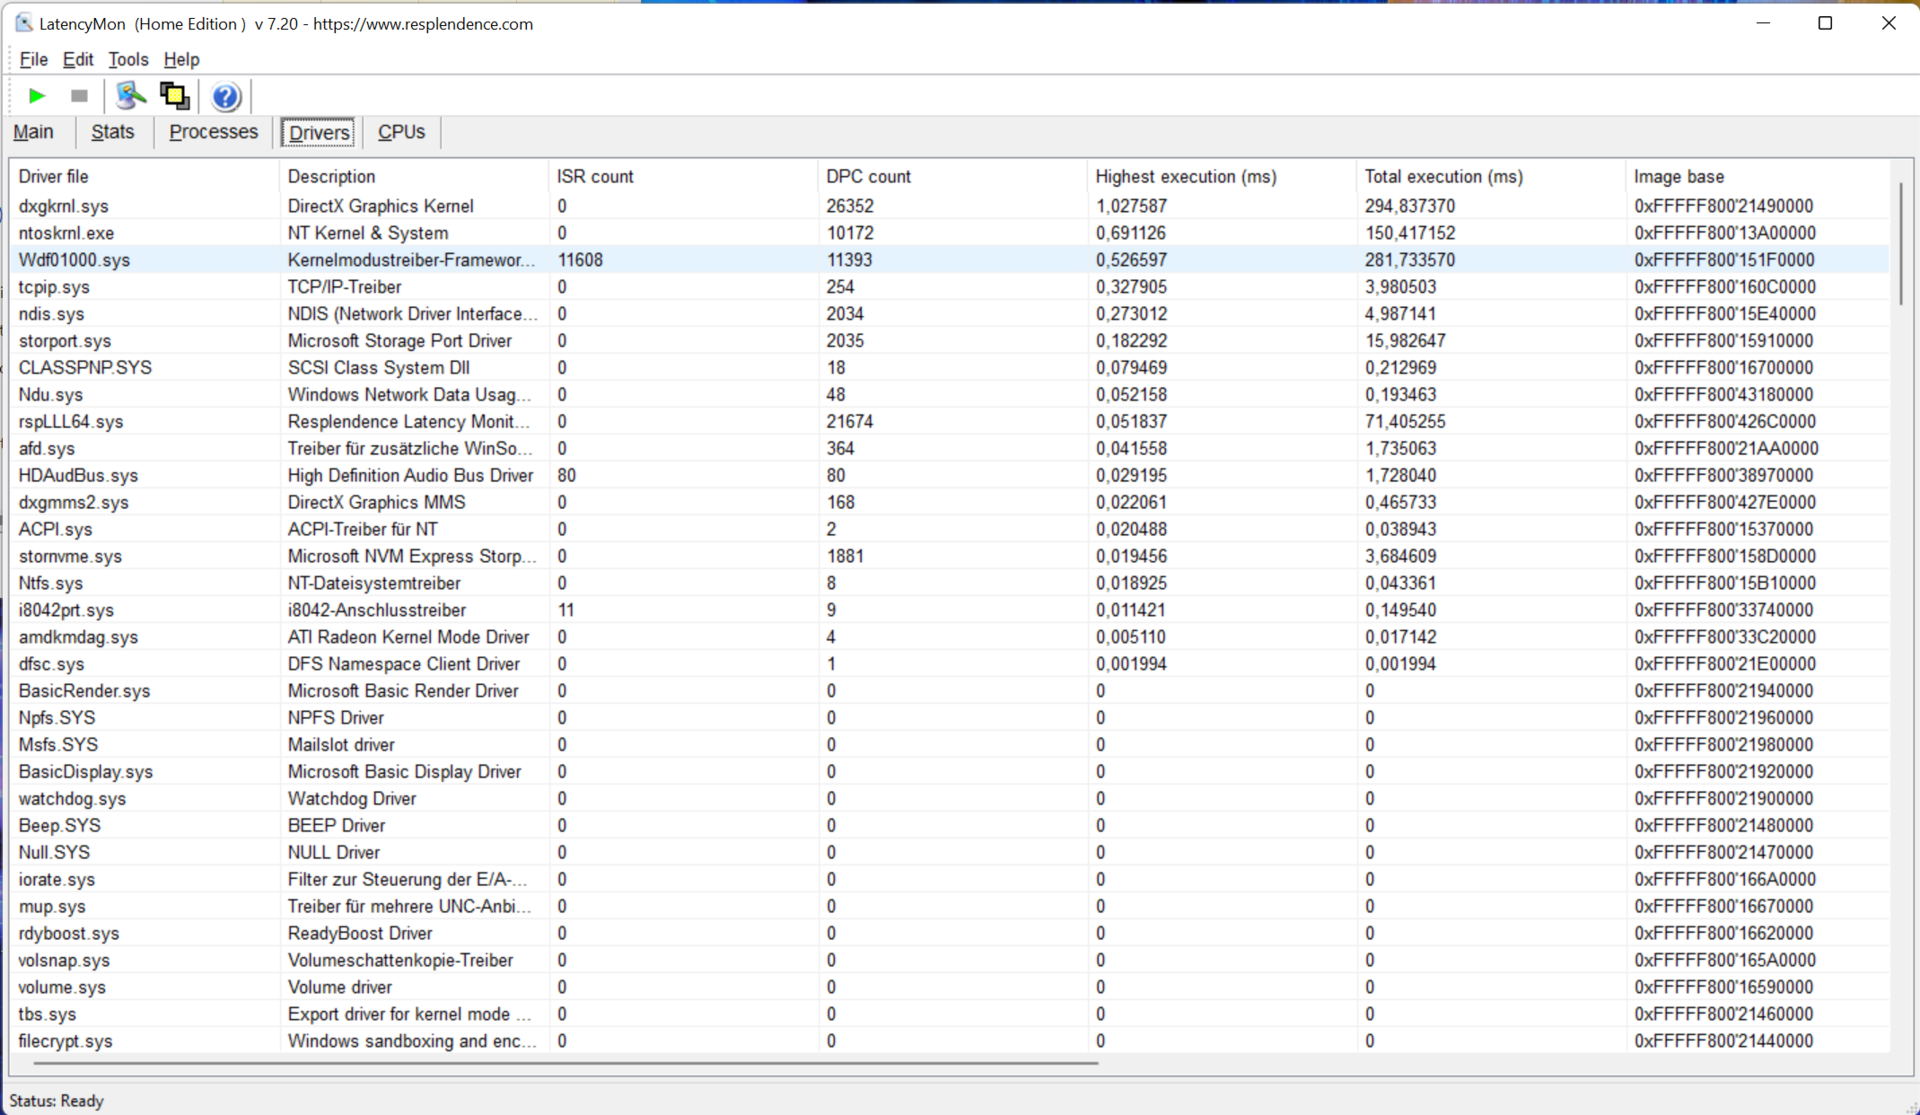The image size is (1920, 1115).
Task: Click the horizontal scrollbar below driver list
Action: tap(565, 1063)
